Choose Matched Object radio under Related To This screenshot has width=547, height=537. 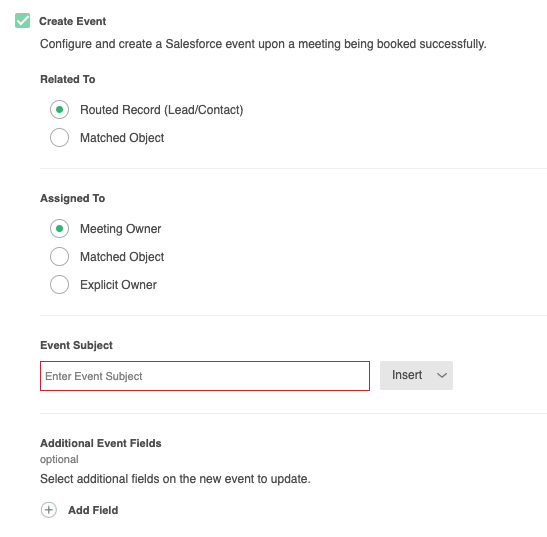pyautogui.click(x=59, y=137)
